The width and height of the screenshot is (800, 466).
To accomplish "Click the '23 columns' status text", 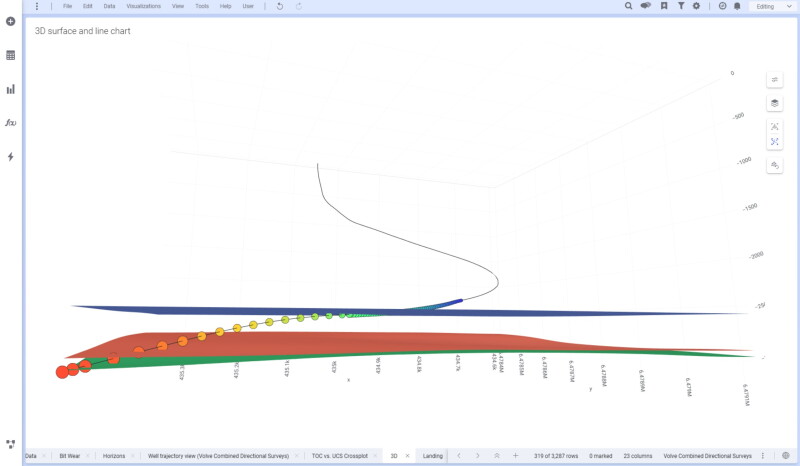I will [x=638, y=456].
